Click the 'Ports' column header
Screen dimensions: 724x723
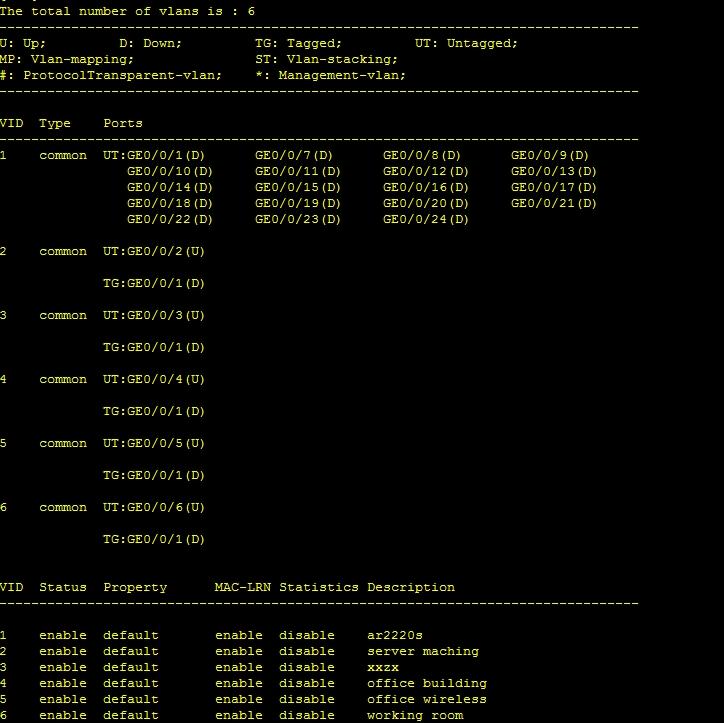[x=123, y=123]
